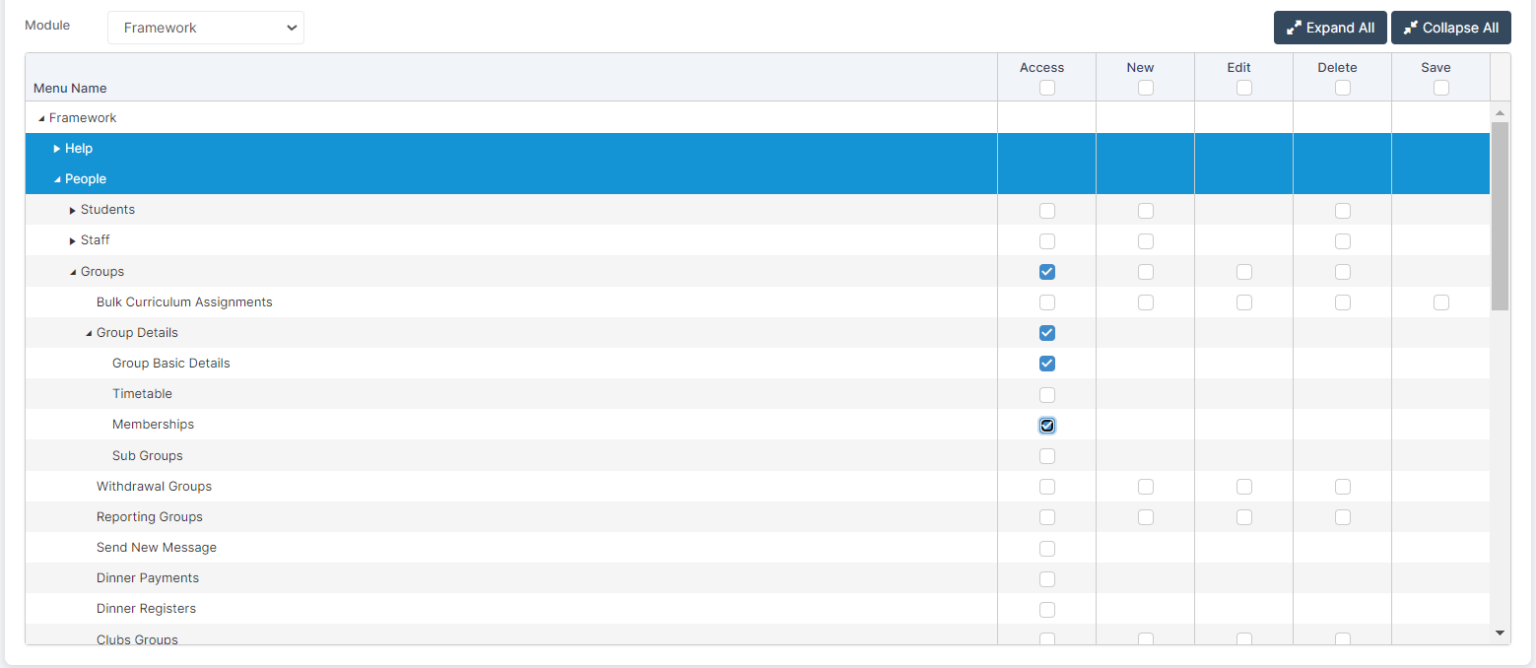Click the scrollbar down arrow
This screenshot has width=1536, height=668.
pos(1499,632)
